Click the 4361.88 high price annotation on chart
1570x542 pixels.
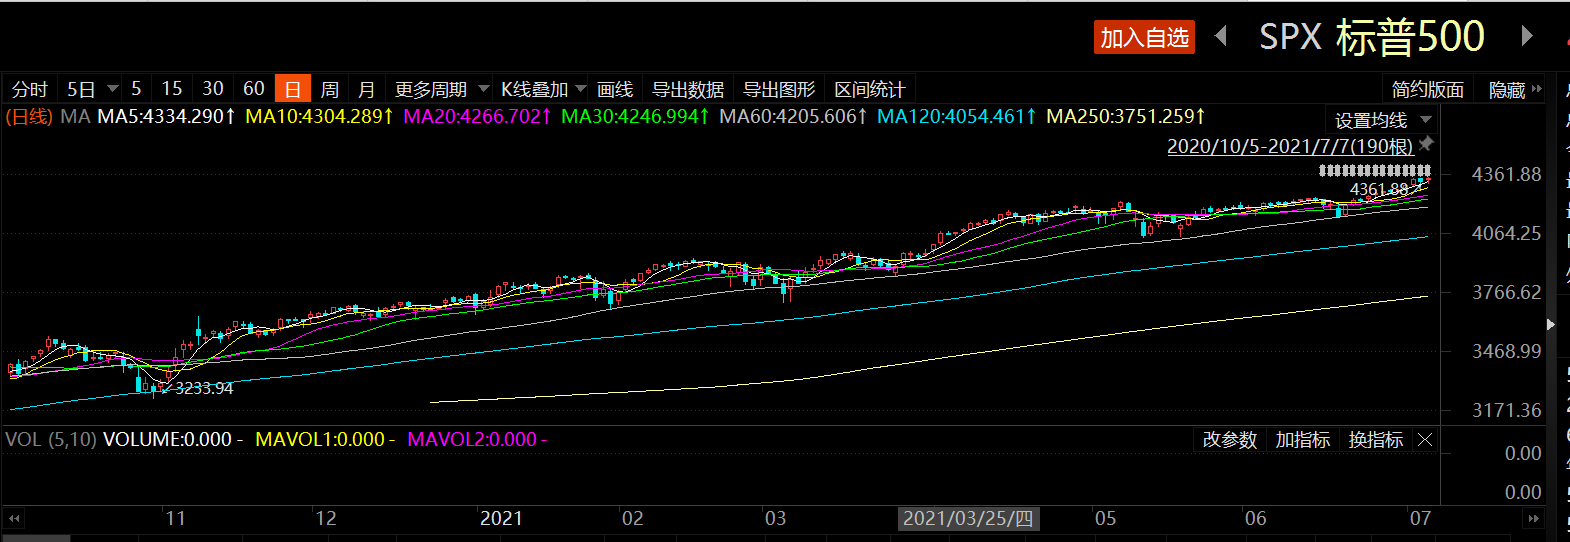pyautogui.click(x=1379, y=189)
